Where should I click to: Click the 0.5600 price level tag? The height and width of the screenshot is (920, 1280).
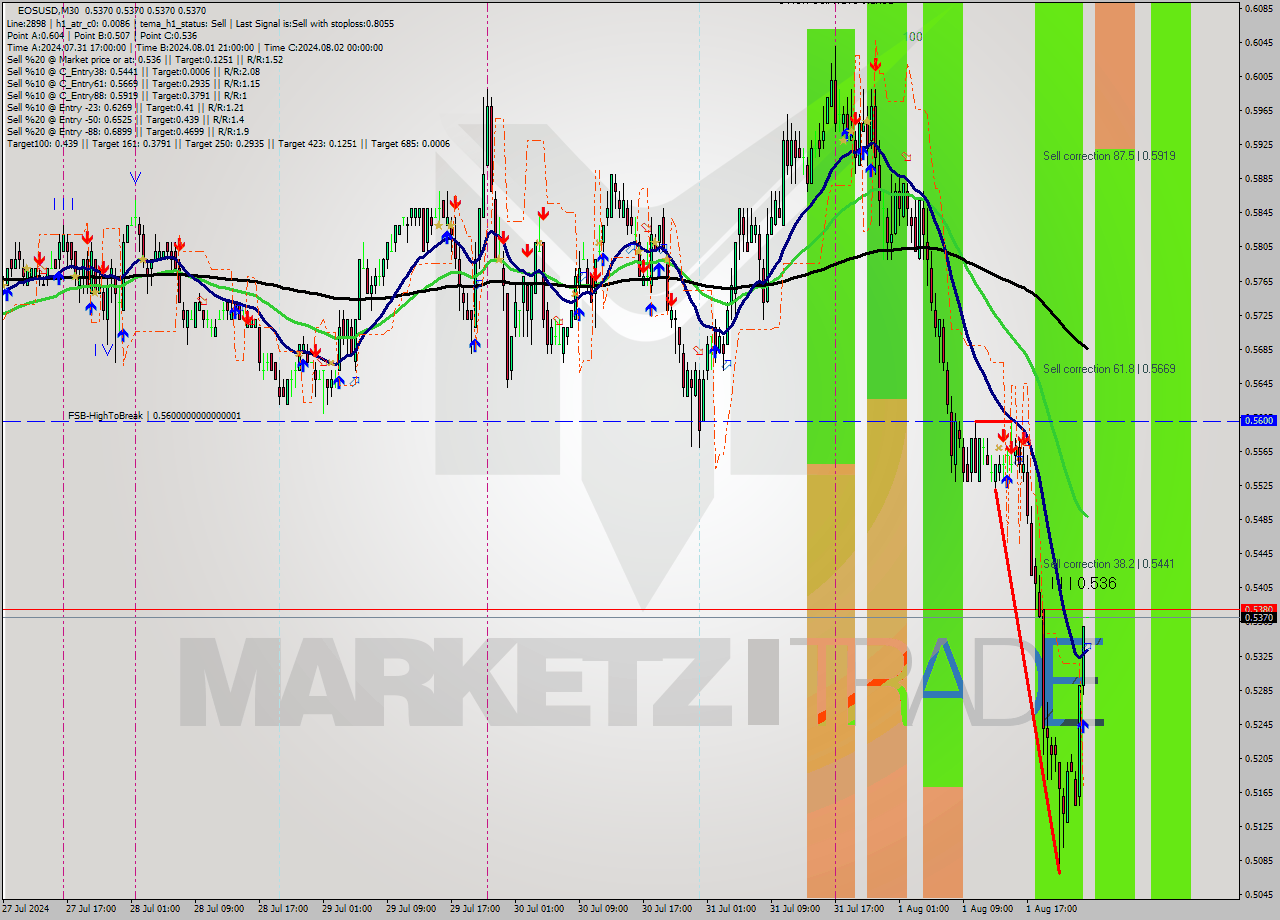click(x=1258, y=421)
